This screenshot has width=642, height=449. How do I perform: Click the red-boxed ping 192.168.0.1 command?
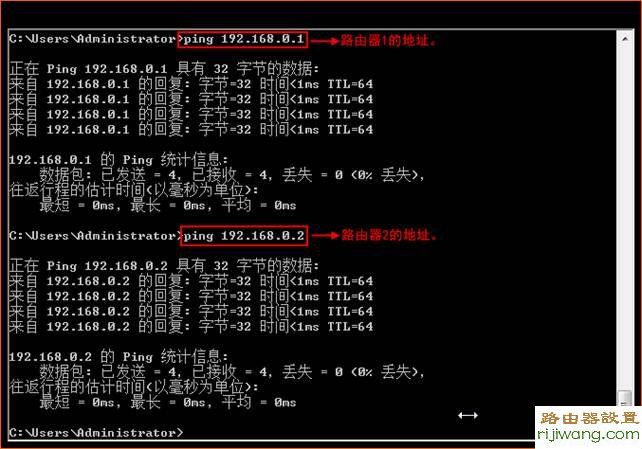[x=243, y=39]
